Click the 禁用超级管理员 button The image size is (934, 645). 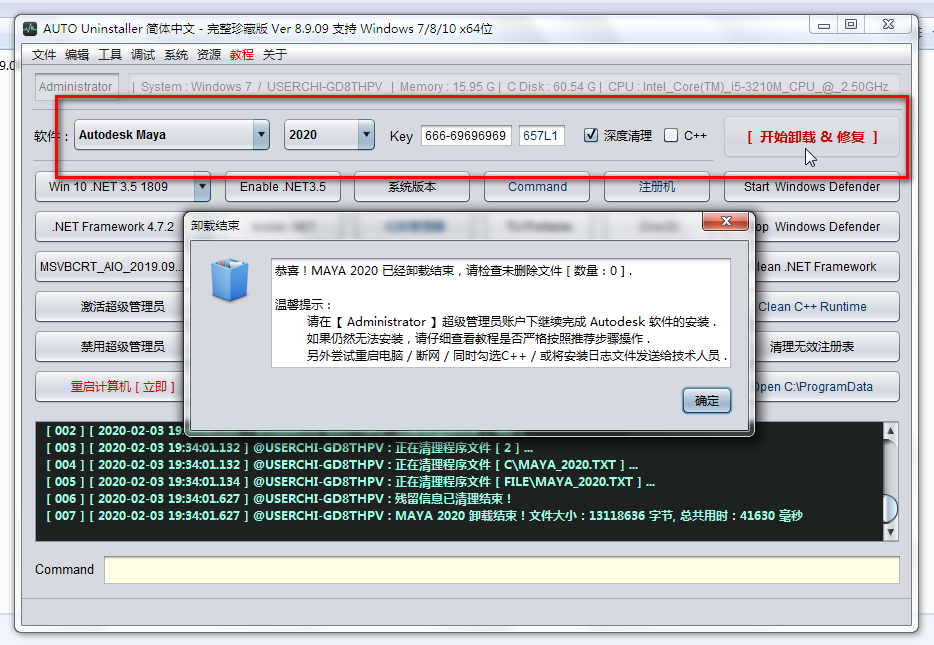pos(110,346)
